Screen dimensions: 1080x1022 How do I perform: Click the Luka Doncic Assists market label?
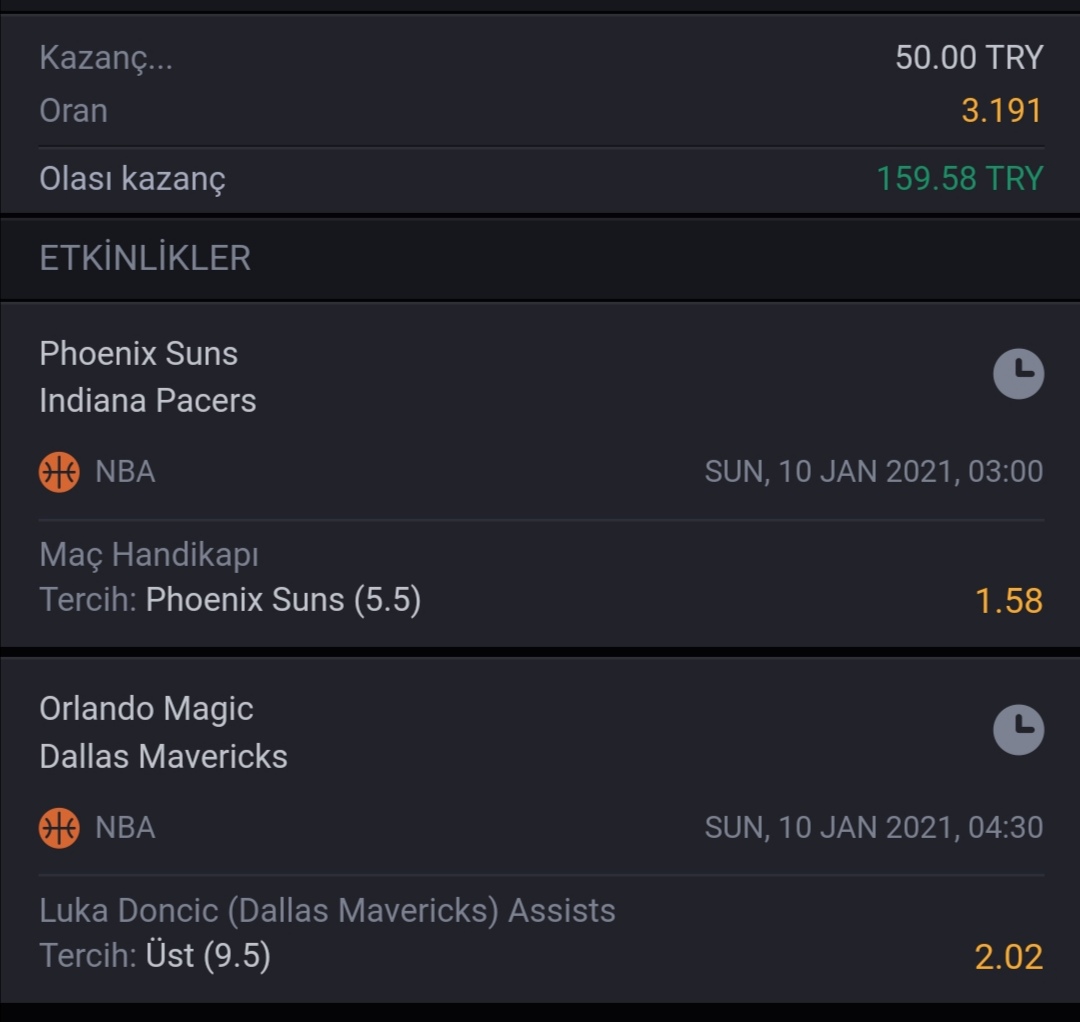(327, 910)
